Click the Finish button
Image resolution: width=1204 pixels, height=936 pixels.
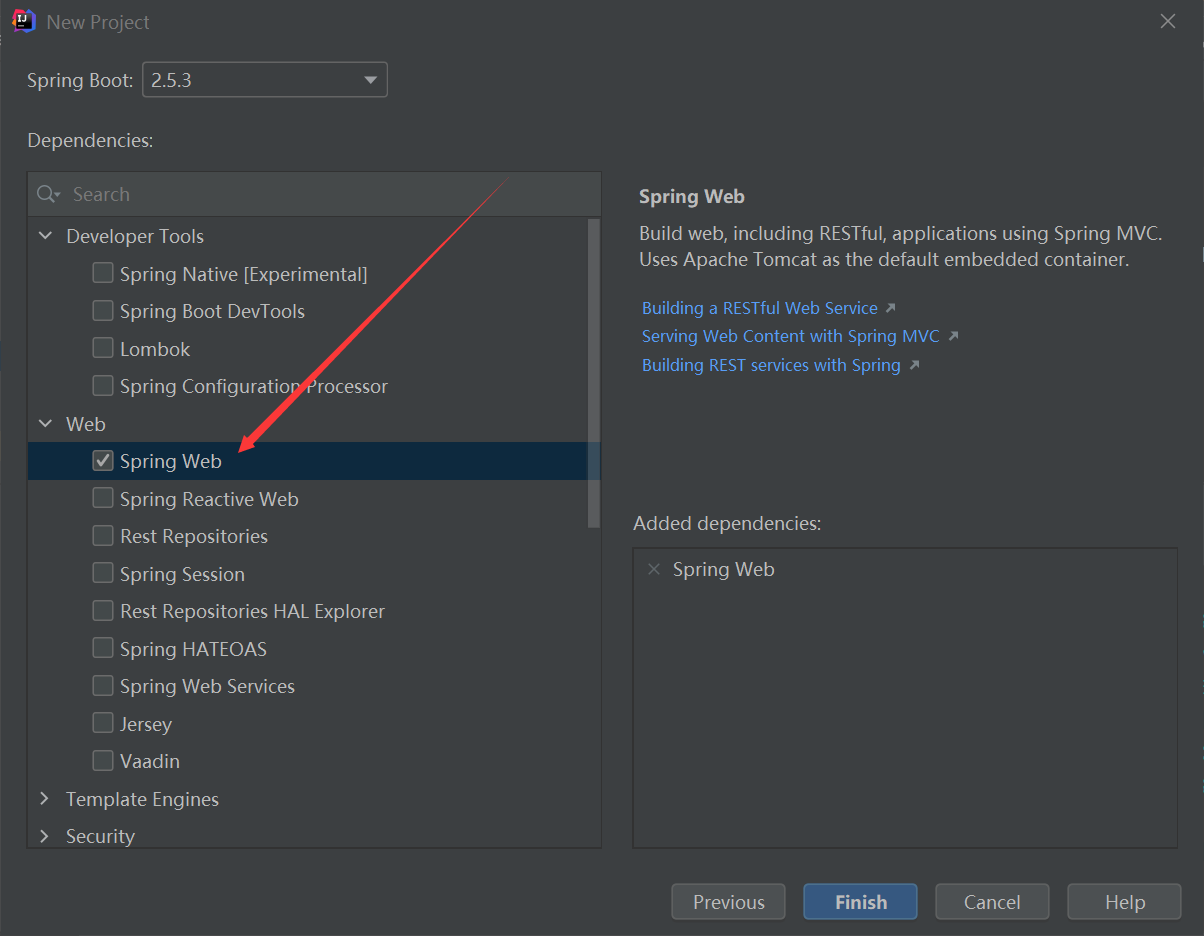pyautogui.click(x=860, y=902)
